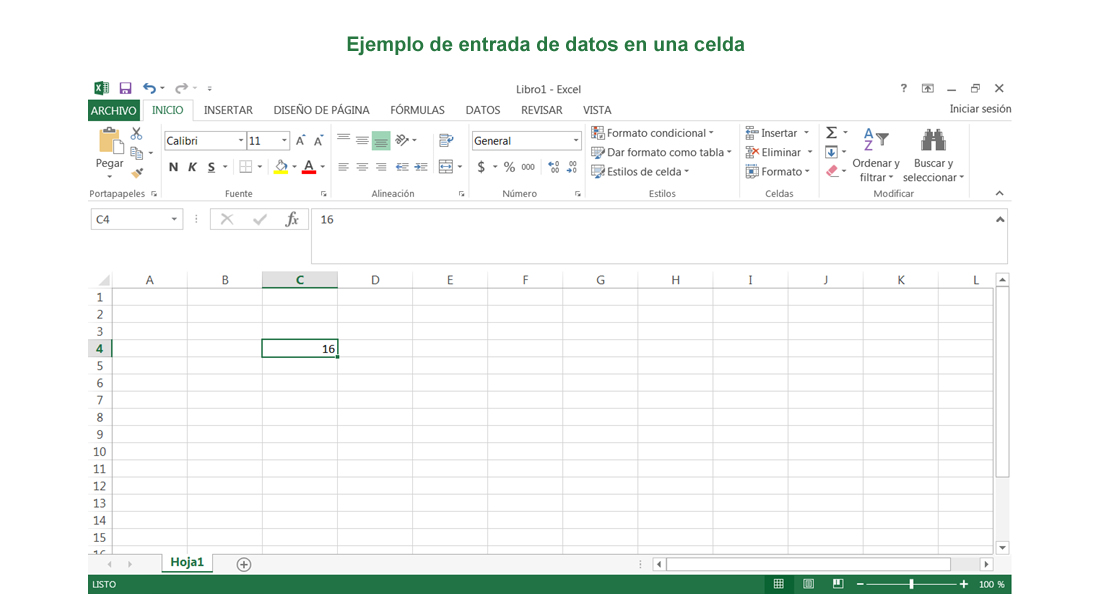Screen dimensions: 1100x602
Task: Click the Copy icon
Action: 137,152
